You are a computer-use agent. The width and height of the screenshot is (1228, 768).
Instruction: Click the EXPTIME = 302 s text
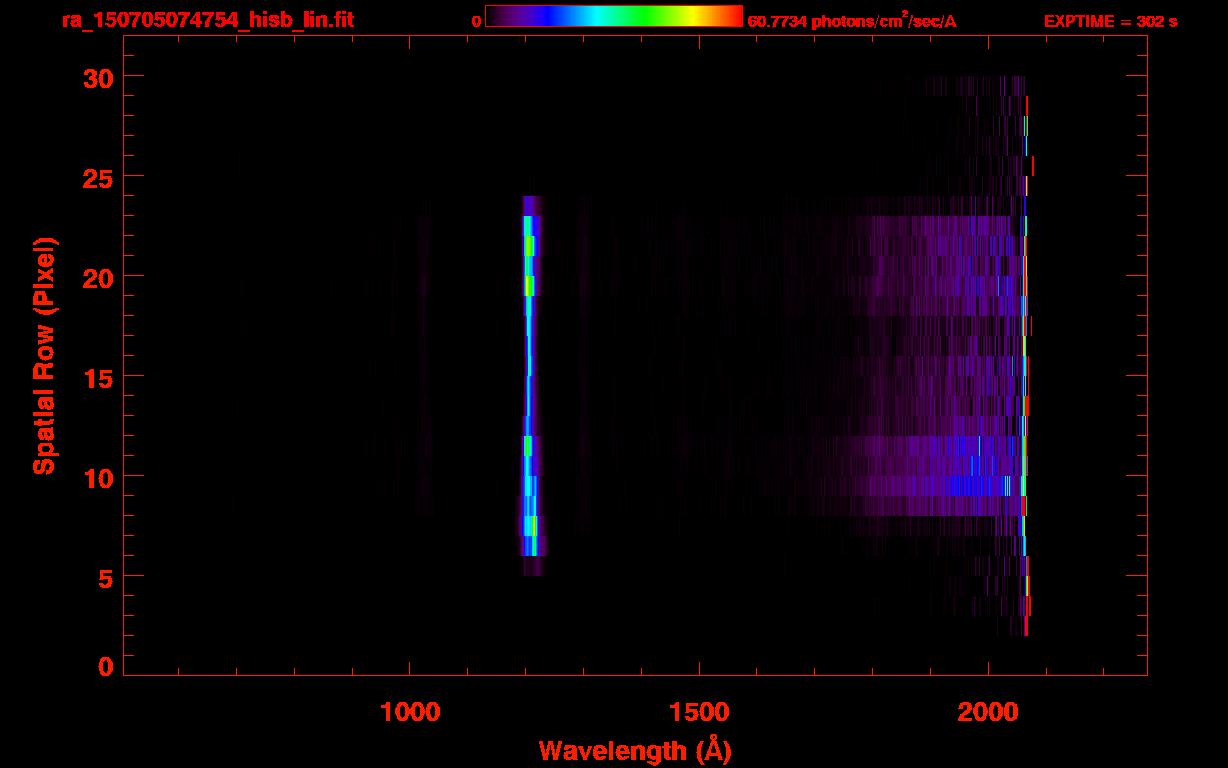[x=1110, y=21]
